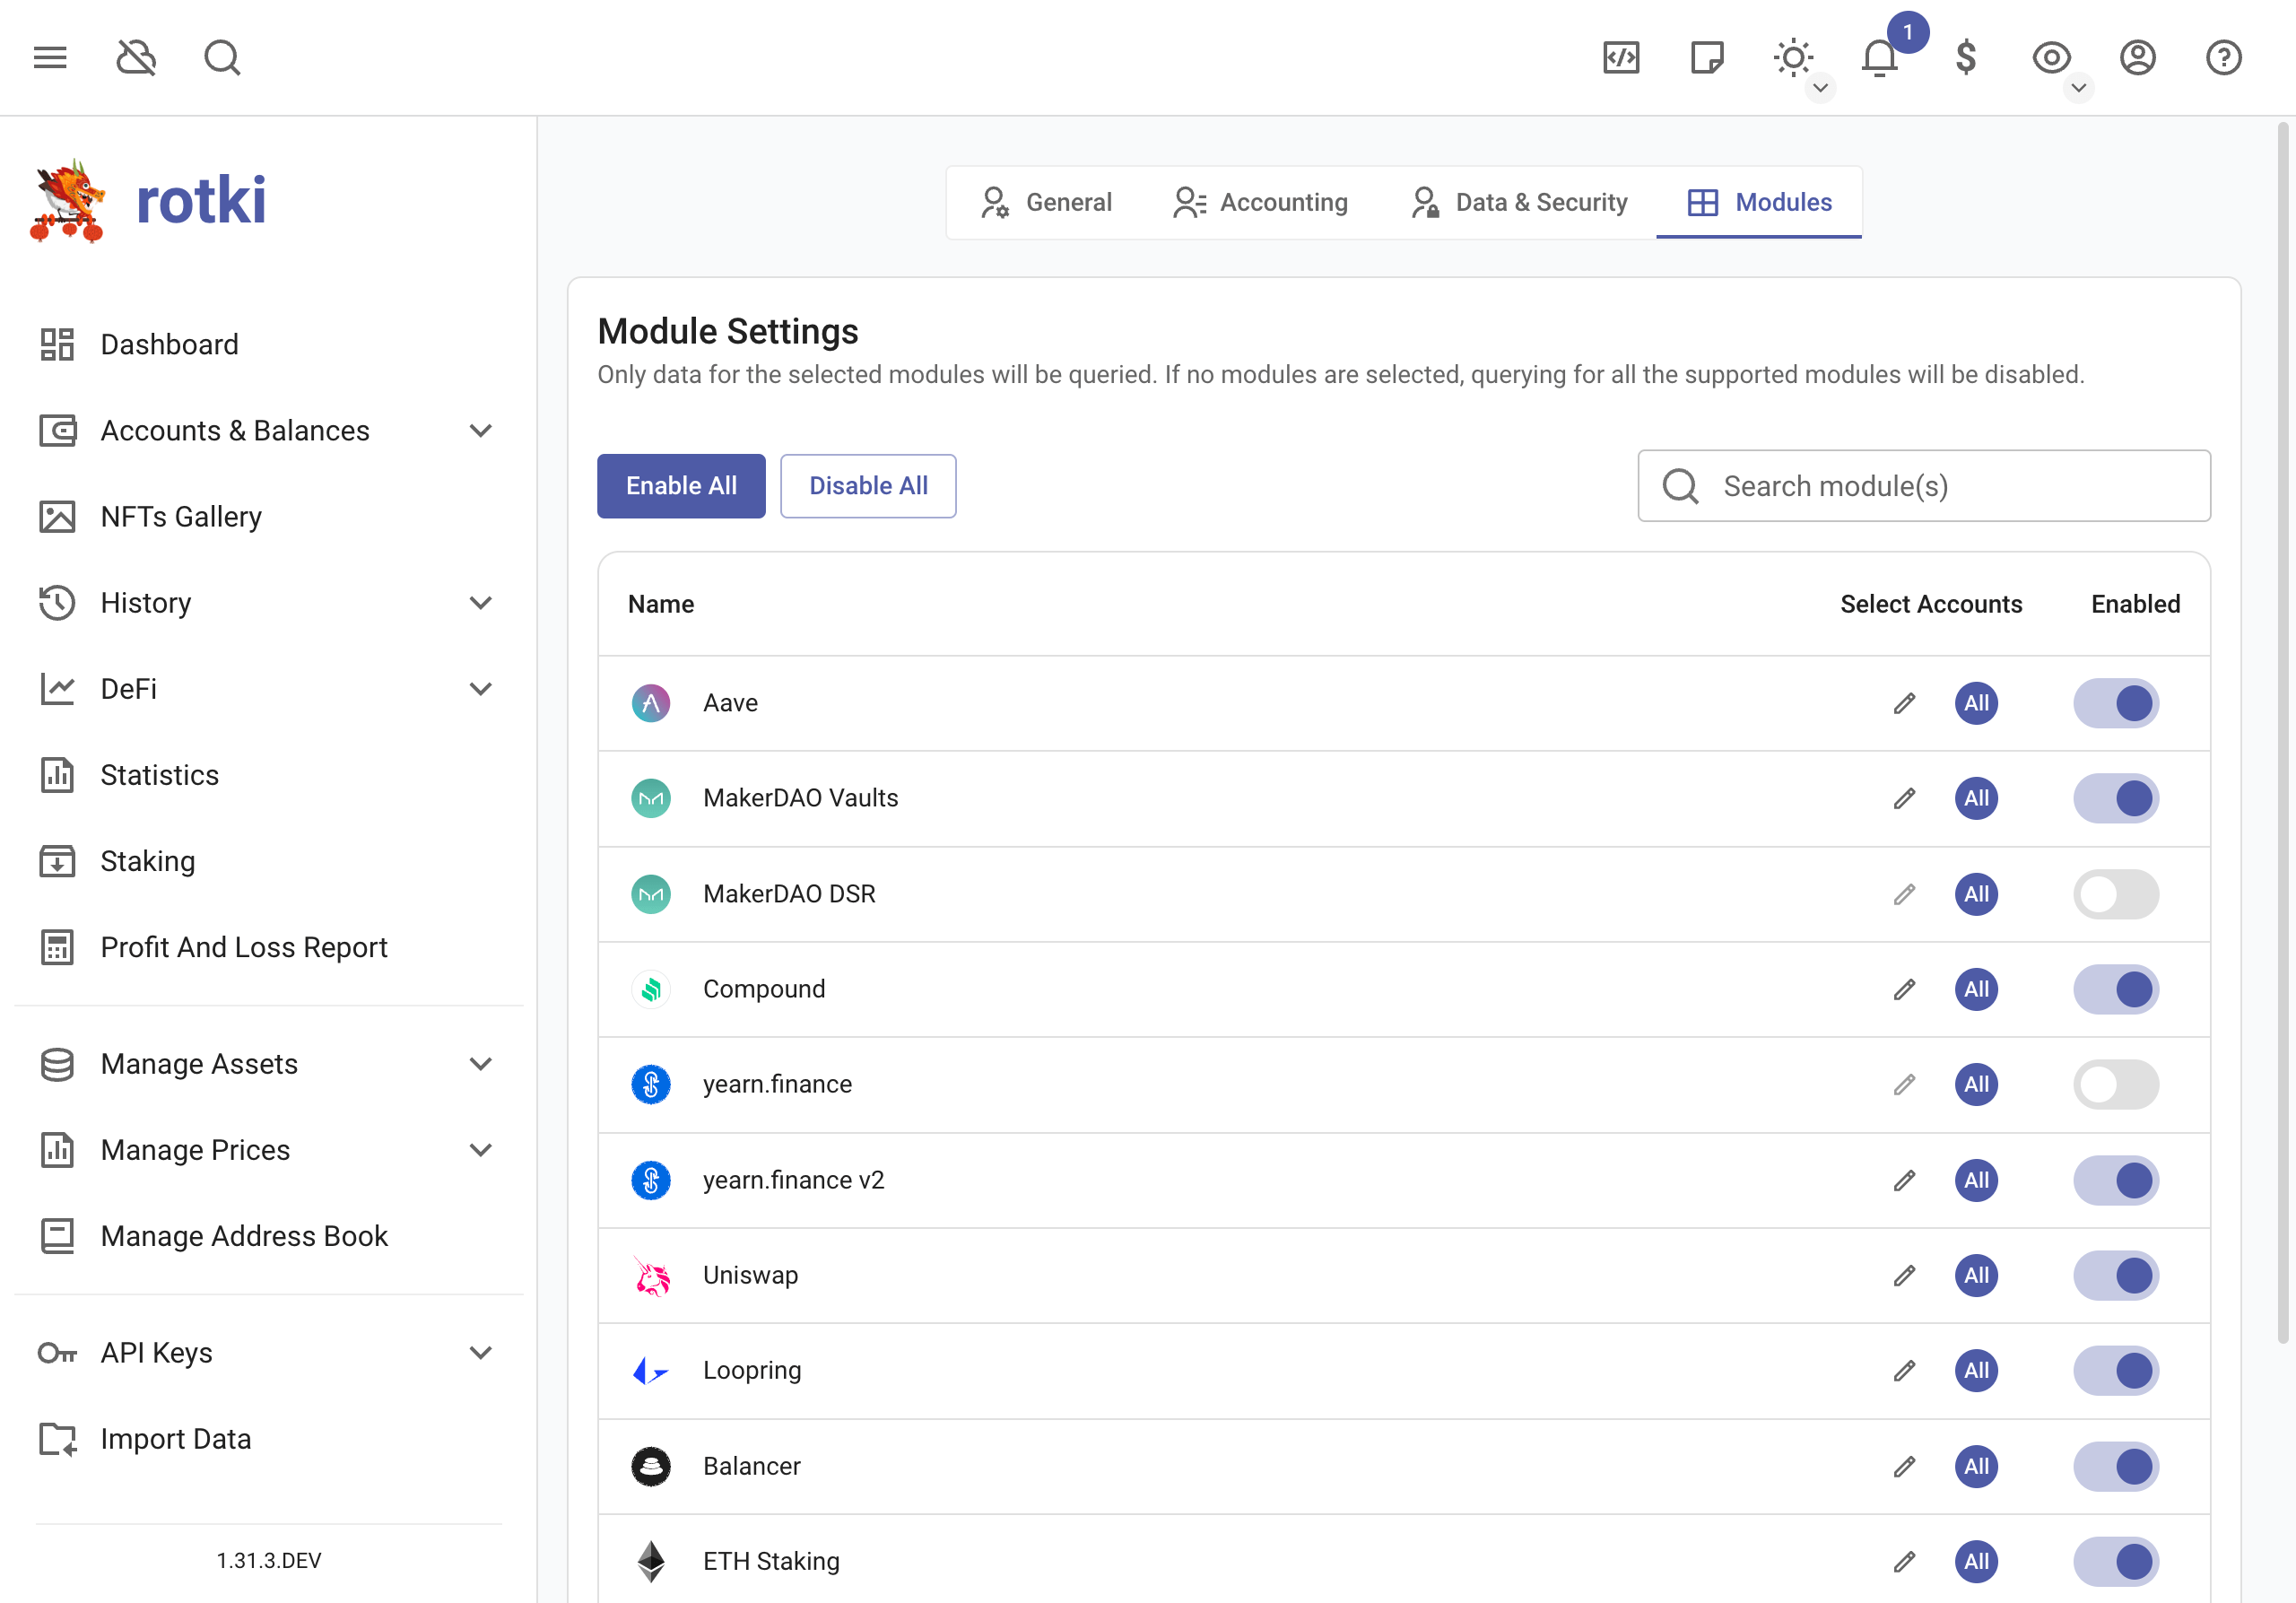Screen dimensions: 2296x1603
Task: Click the All badge for MakerDAO DSR
Action: point(1976,894)
